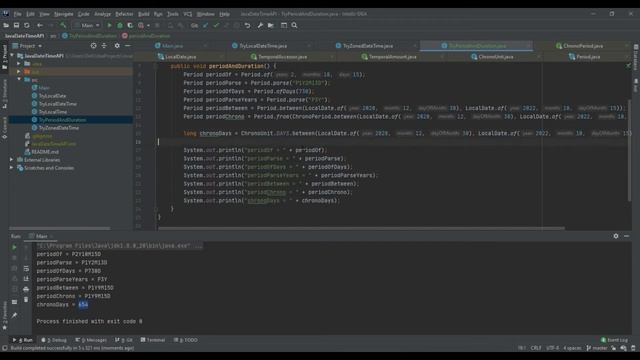
Task: Click the green Build hammer icon
Action: point(63,25)
